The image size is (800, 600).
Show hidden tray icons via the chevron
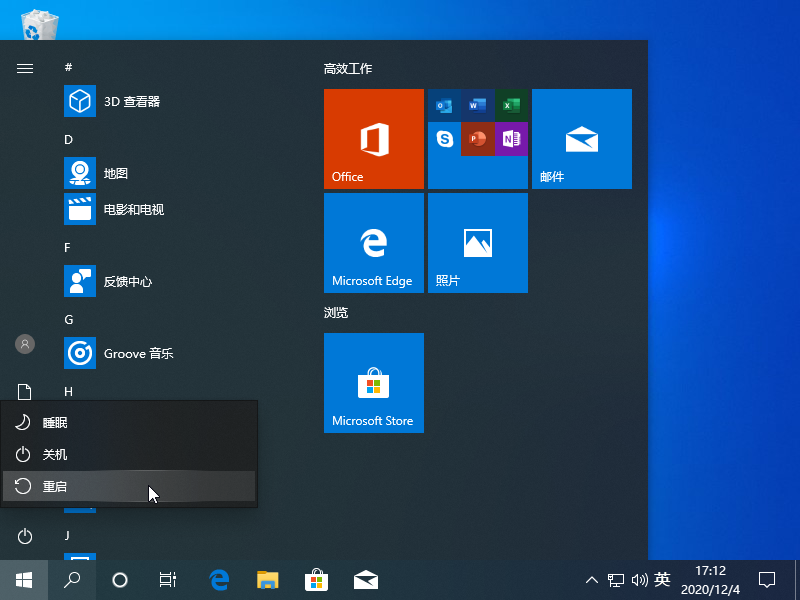[591, 579]
